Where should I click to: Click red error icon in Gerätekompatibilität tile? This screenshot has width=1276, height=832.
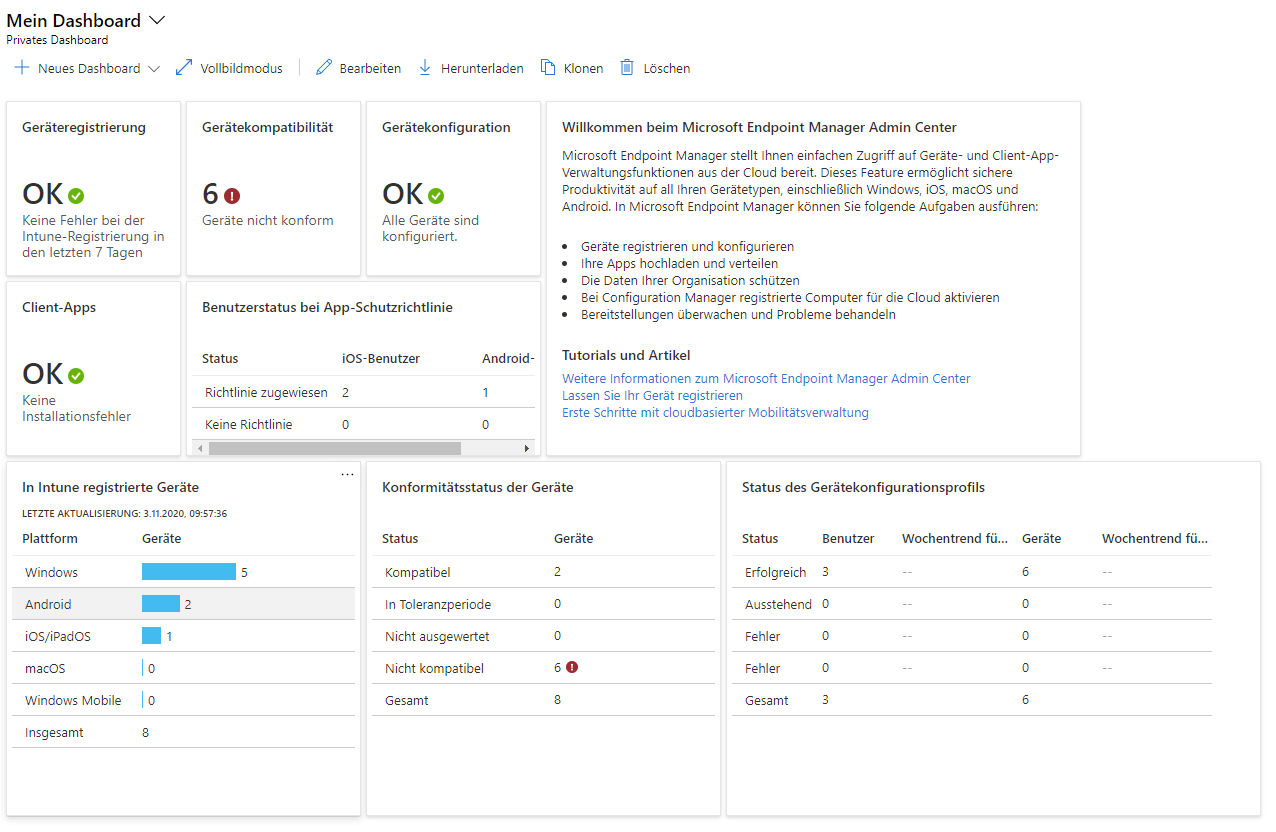(233, 196)
